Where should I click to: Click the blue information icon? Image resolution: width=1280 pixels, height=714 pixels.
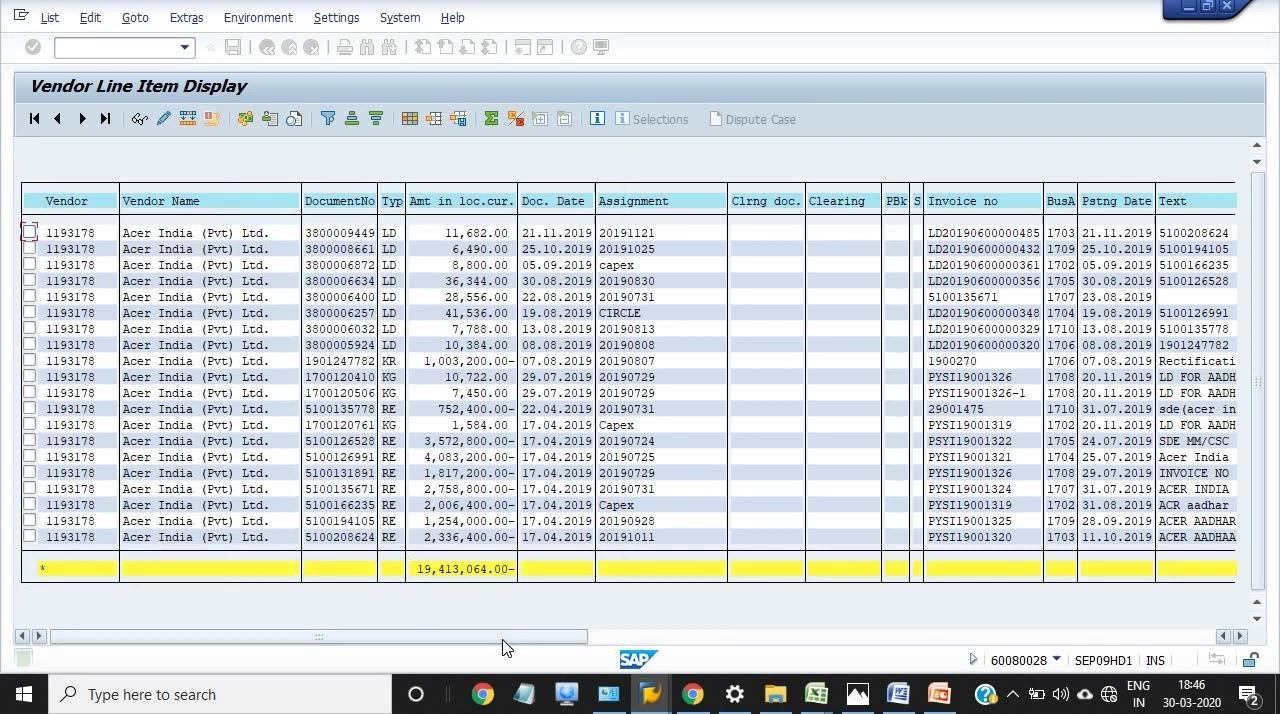tap(597, 118)
